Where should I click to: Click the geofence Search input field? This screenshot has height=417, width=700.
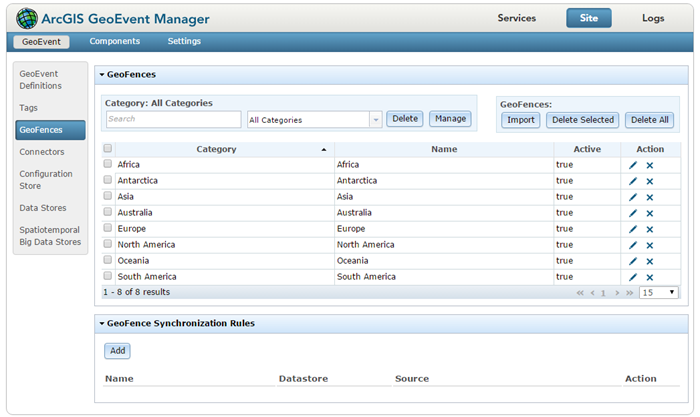click(173, 119)
